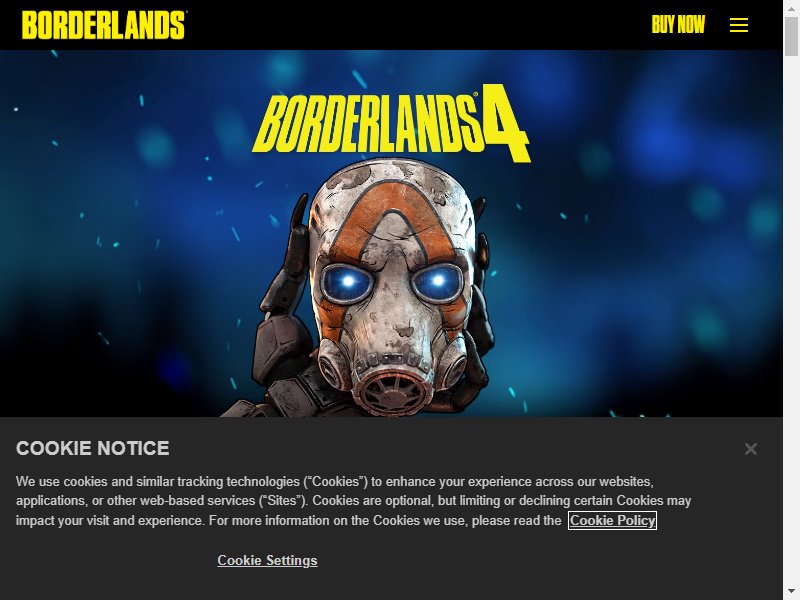Click the Psycho mask's respirator vent
The width and height of the screenshot is (800, 600).
tap(392, 391)
